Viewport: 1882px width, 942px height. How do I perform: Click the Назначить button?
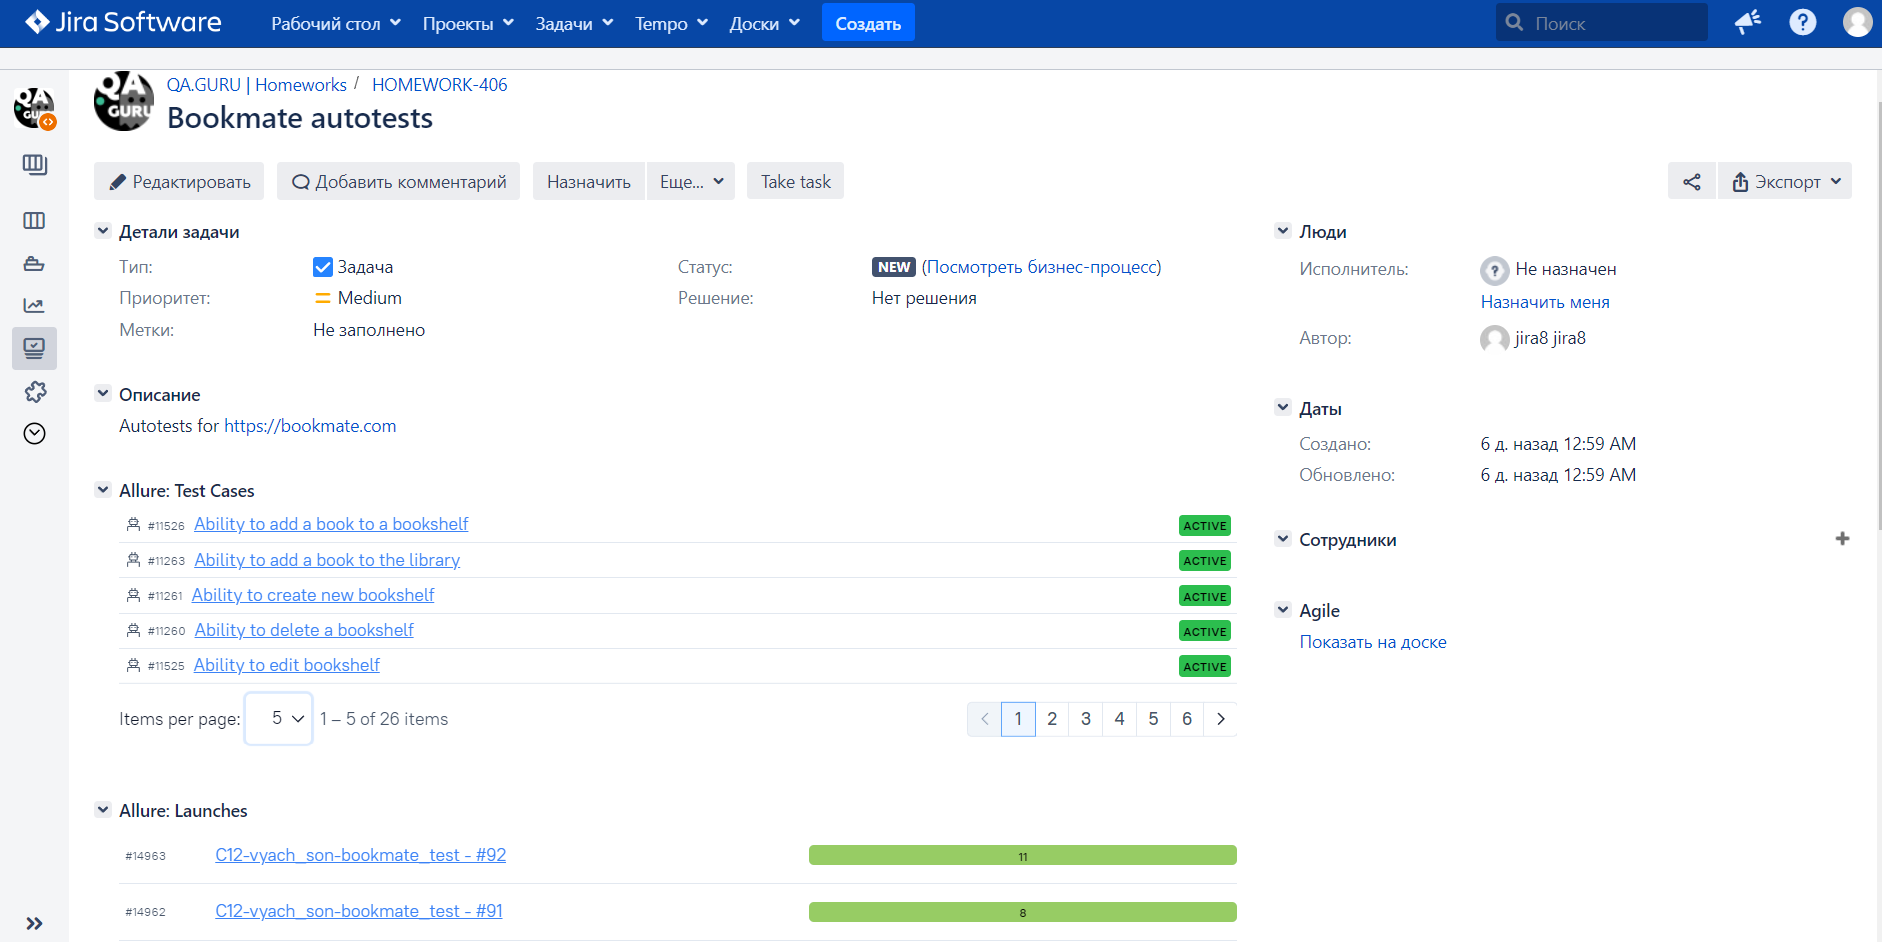coord(588,181)
